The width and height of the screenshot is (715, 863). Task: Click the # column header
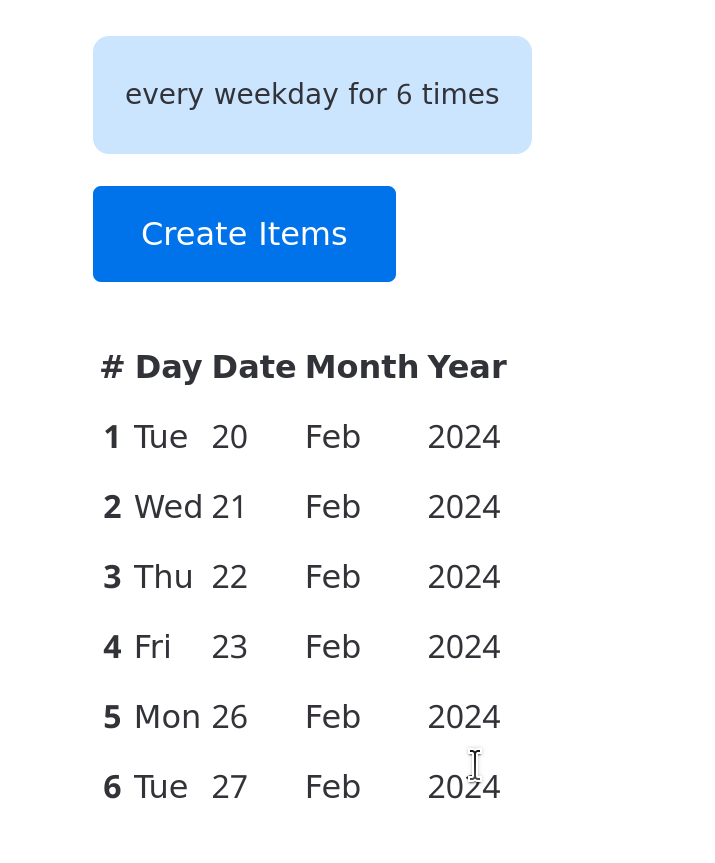[112, 368]
